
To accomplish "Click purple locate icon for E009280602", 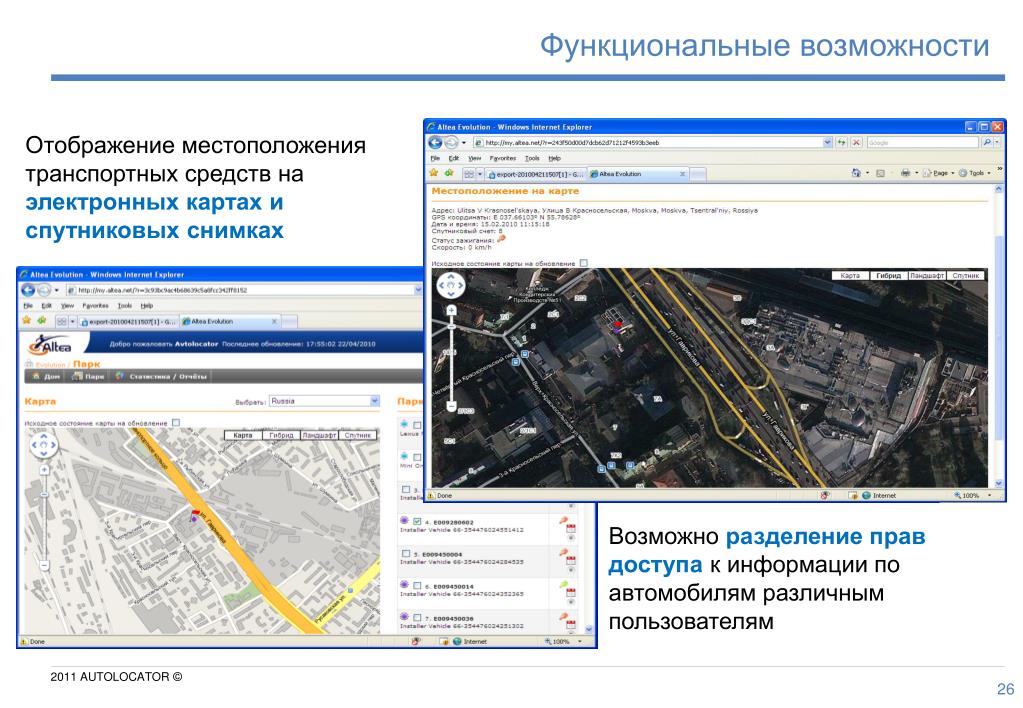I will pos(404,521).
